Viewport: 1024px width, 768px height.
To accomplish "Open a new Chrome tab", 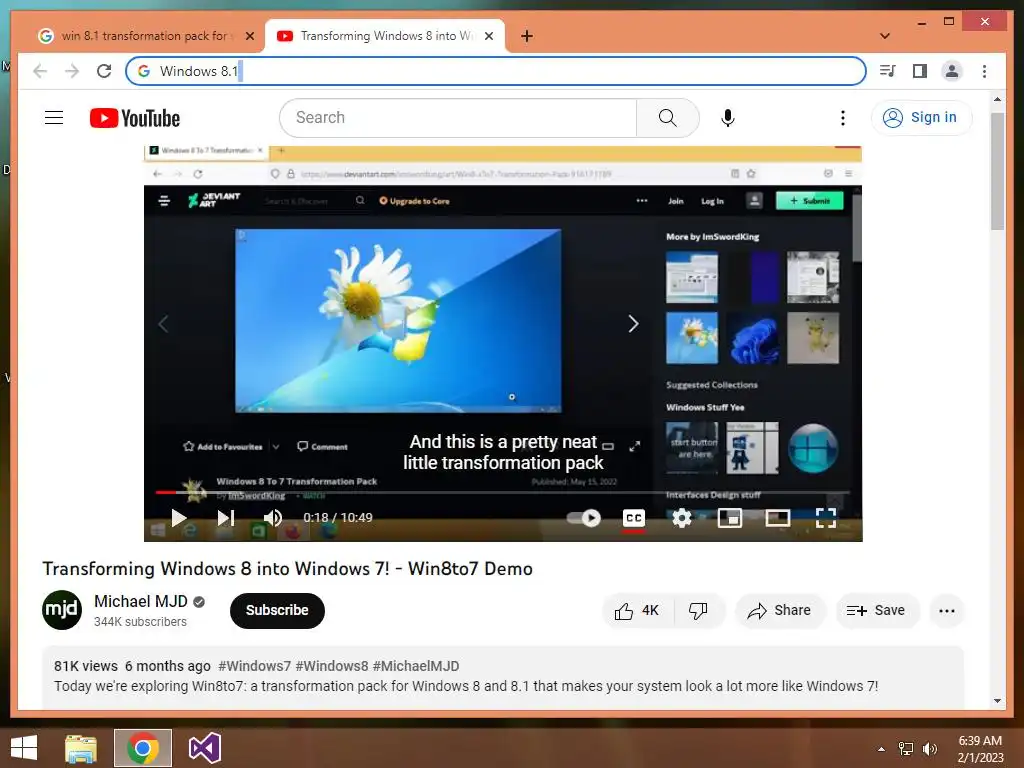I will [527, 37].
